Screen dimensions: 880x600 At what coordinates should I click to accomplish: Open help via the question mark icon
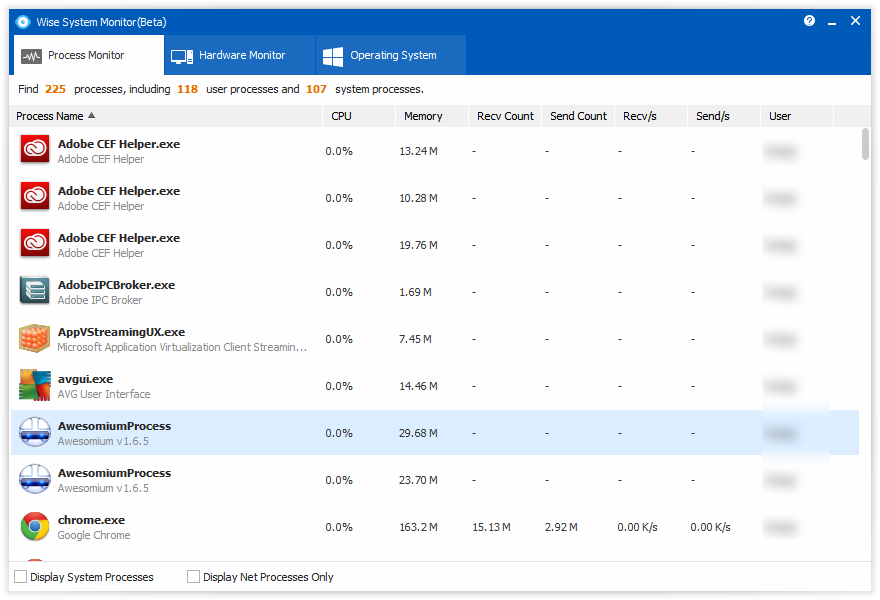(x=809, y=20)
